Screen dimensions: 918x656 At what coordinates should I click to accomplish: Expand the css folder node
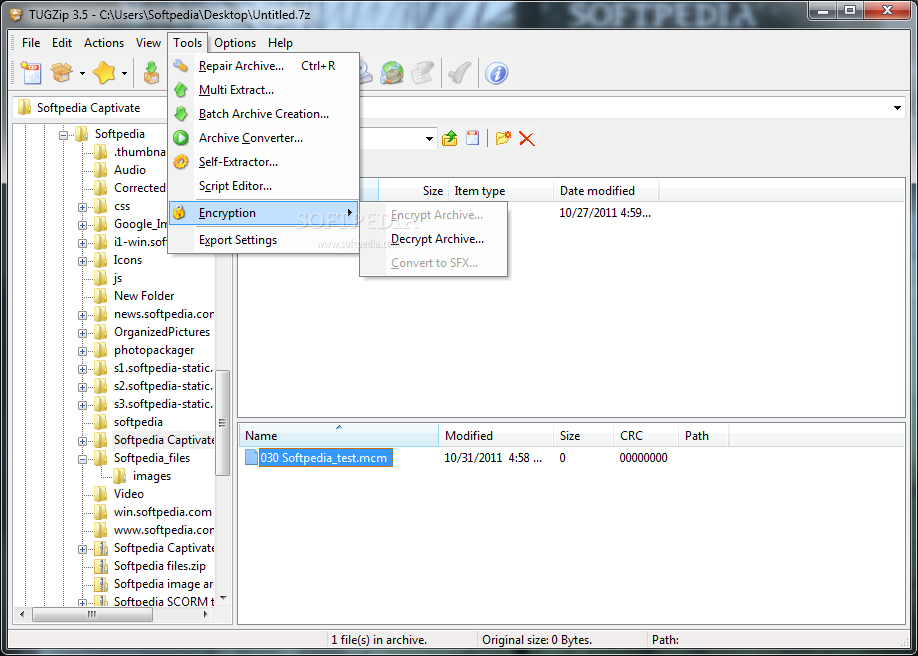(82, 207)
